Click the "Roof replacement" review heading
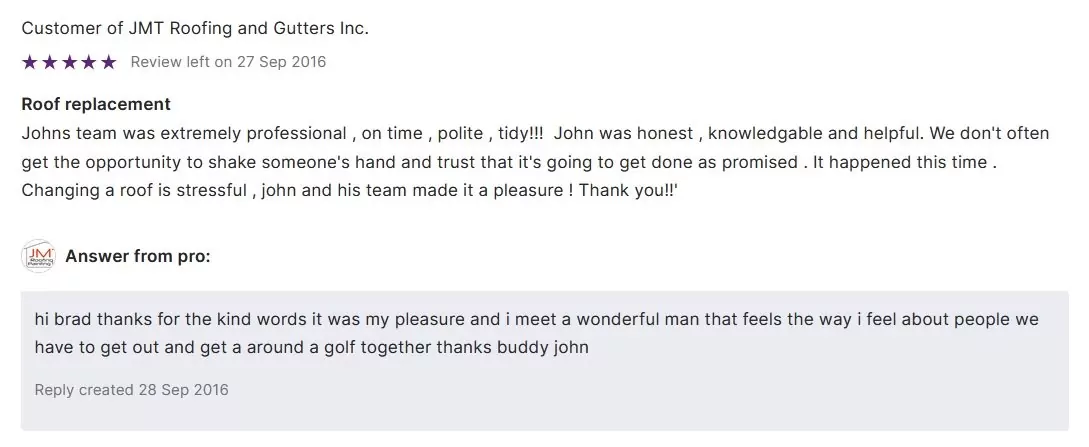Viewport: 1089px width, 447px height. [x=96, y=104]
